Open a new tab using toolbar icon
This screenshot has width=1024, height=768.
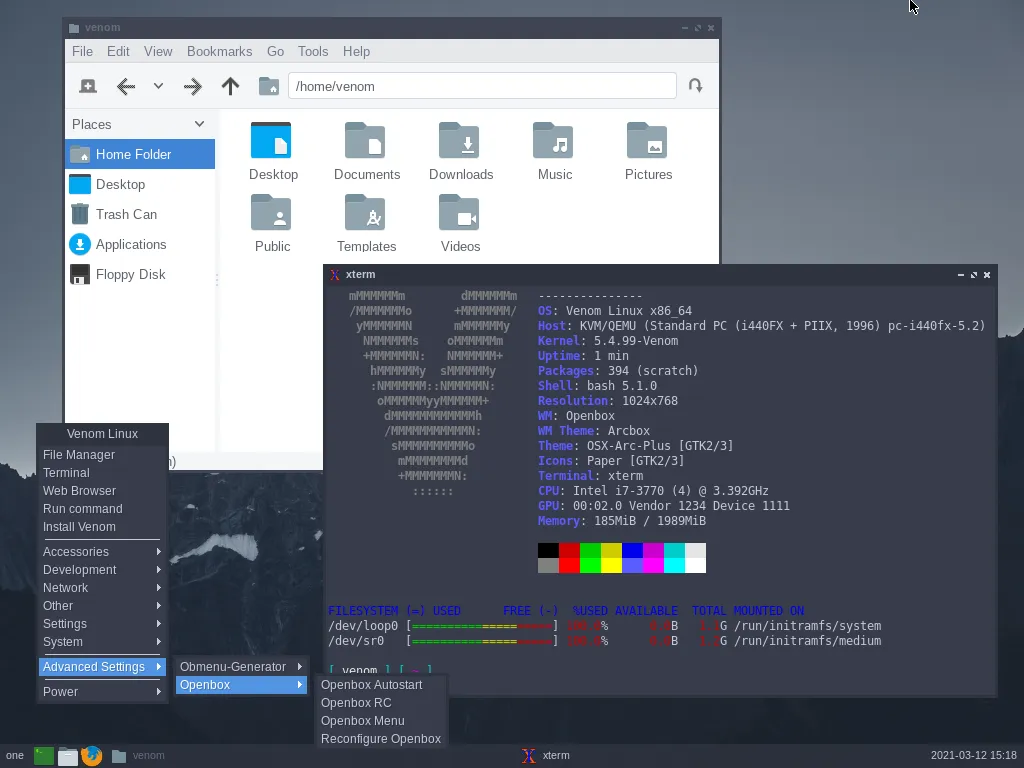click(x=88, y=86)
